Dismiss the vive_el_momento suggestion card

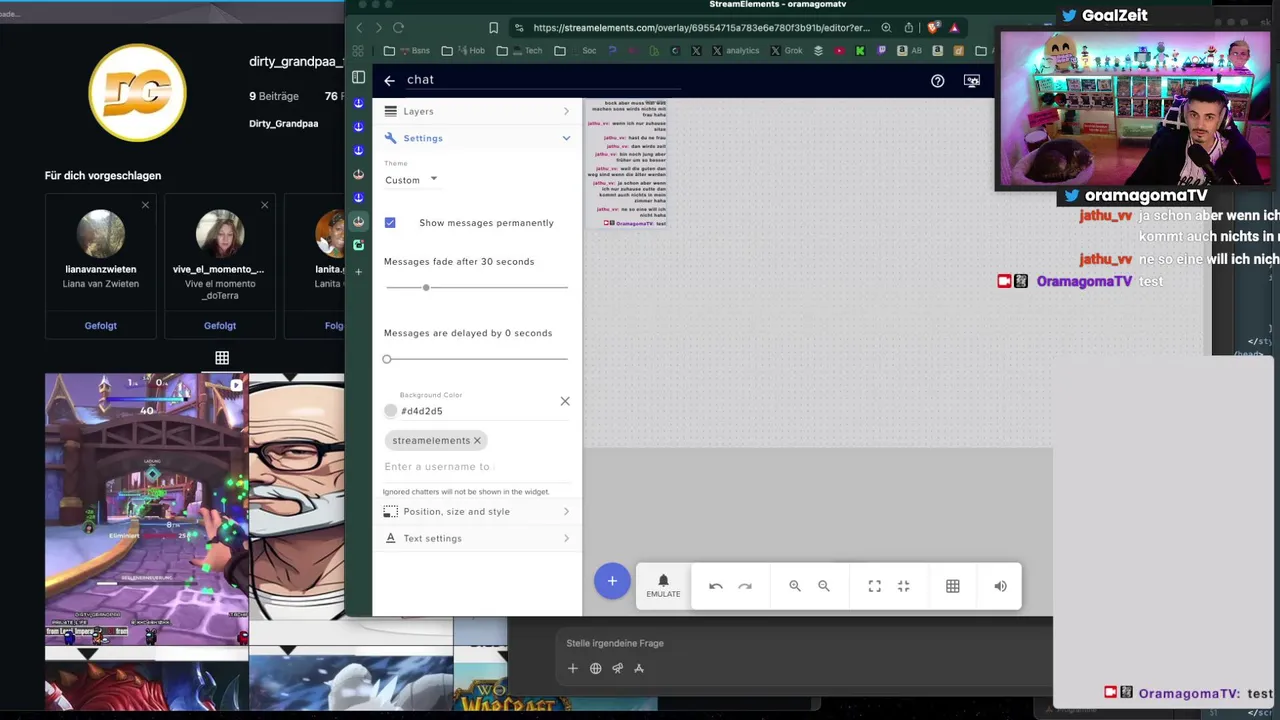pos(264,205)
